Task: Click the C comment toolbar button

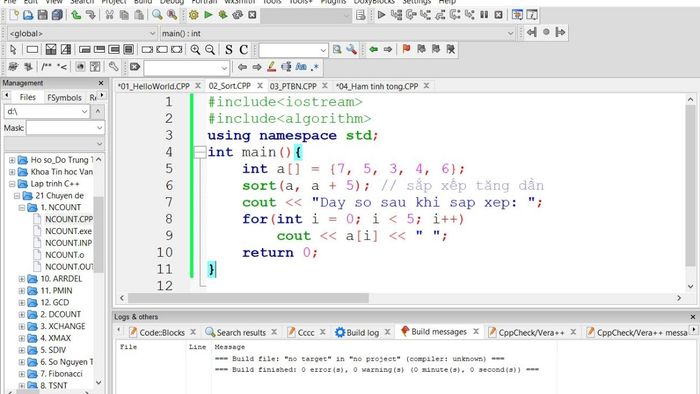Action: coord(243,50)
